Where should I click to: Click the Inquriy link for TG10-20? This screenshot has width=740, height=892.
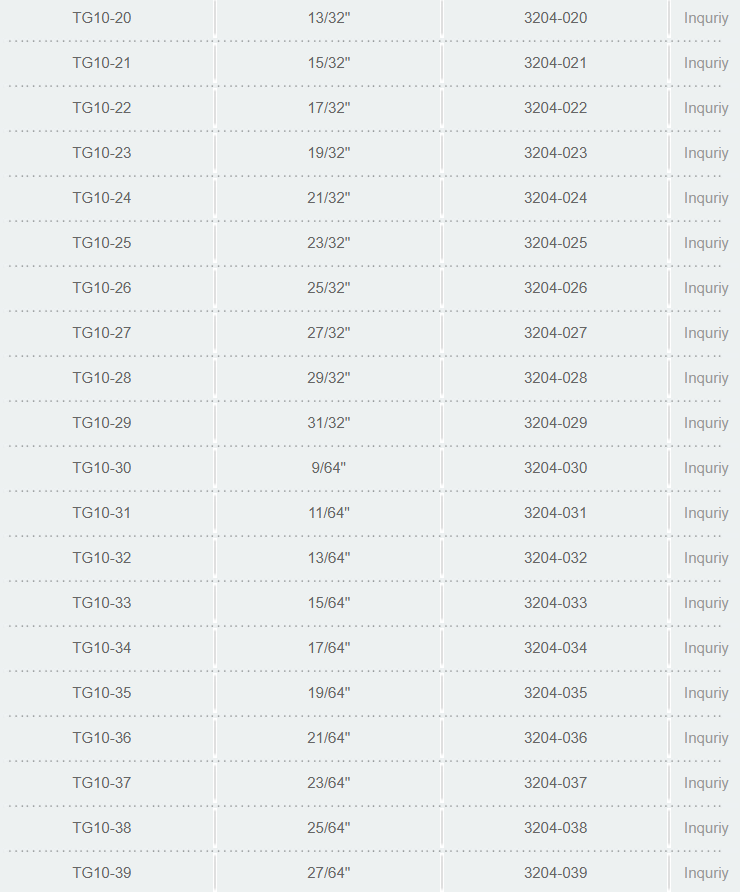click(x=705, y=18)
